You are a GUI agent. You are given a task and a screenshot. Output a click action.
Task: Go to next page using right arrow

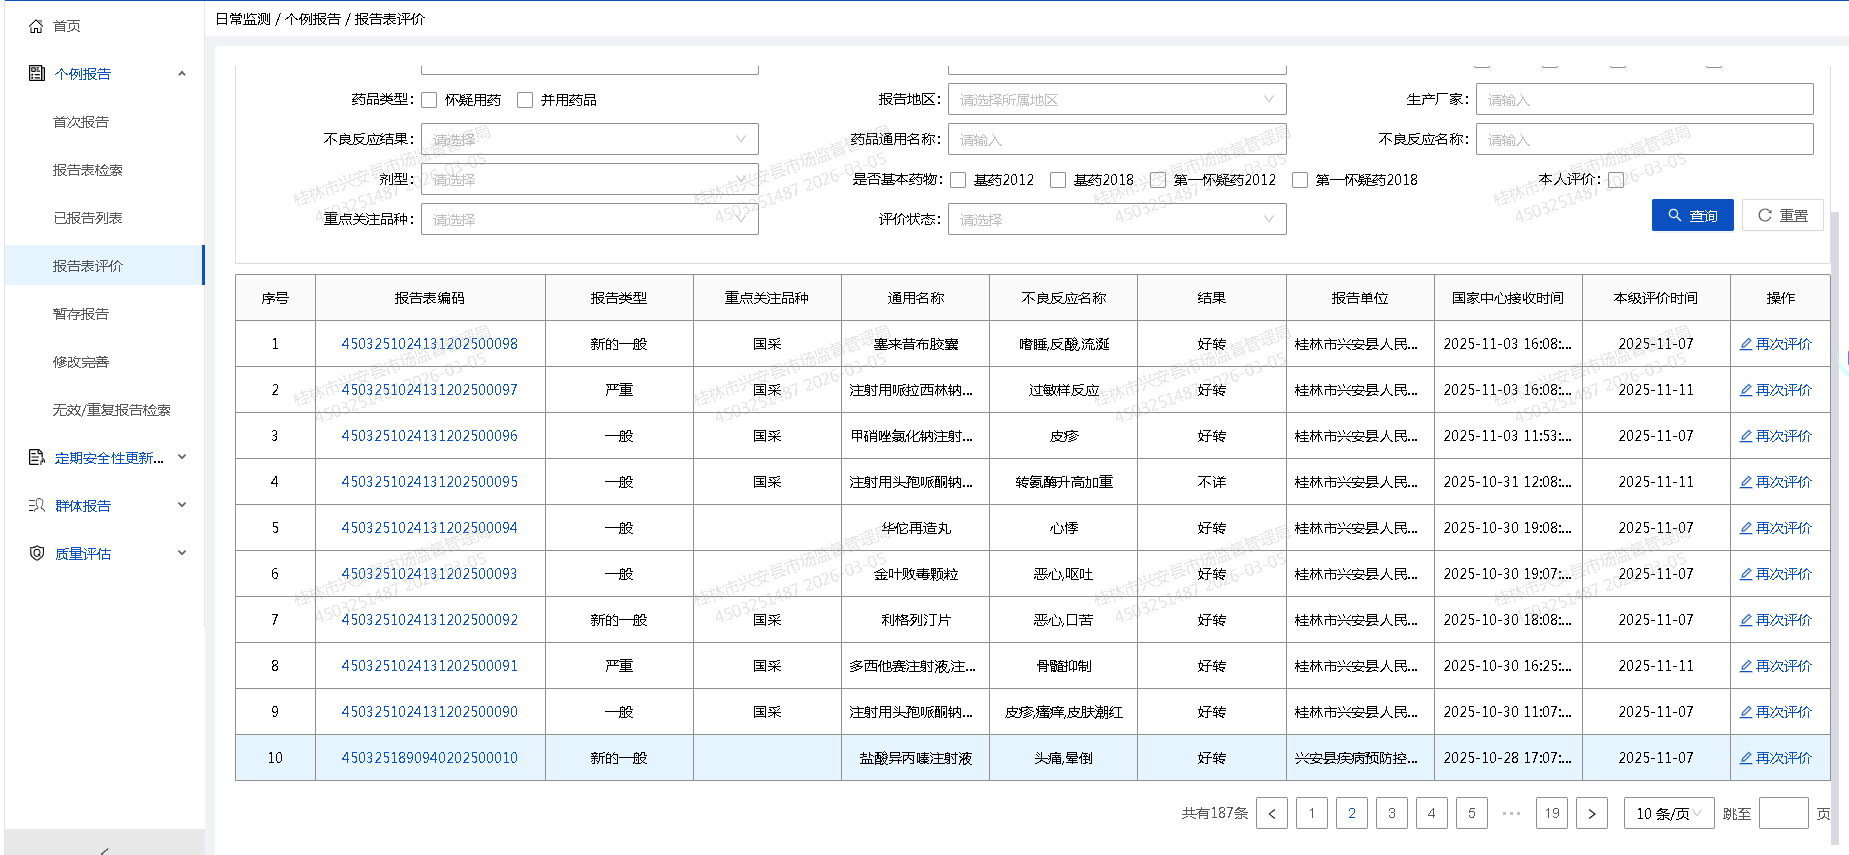coord(1591,813)
